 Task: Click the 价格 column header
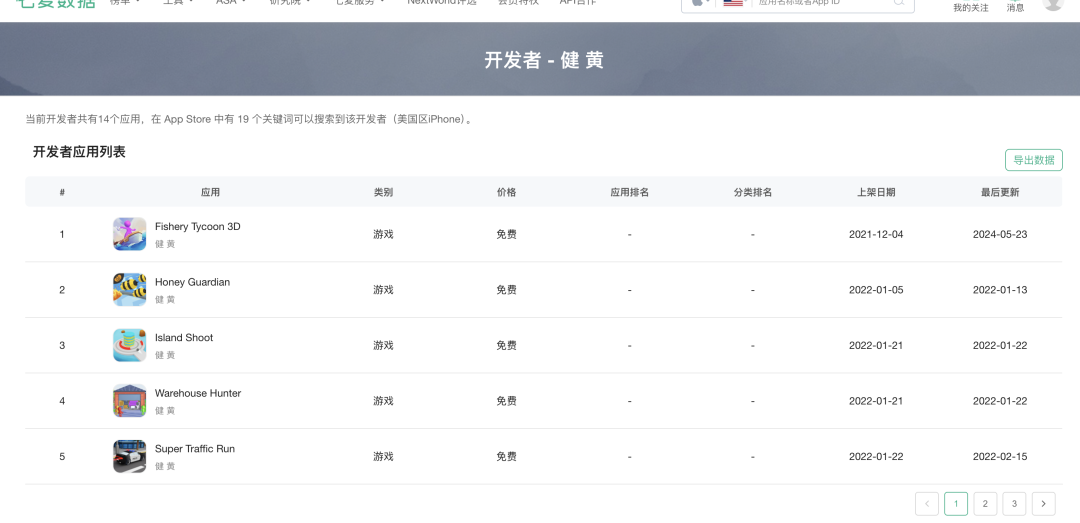pyautogui.click(x=506, y=192)
